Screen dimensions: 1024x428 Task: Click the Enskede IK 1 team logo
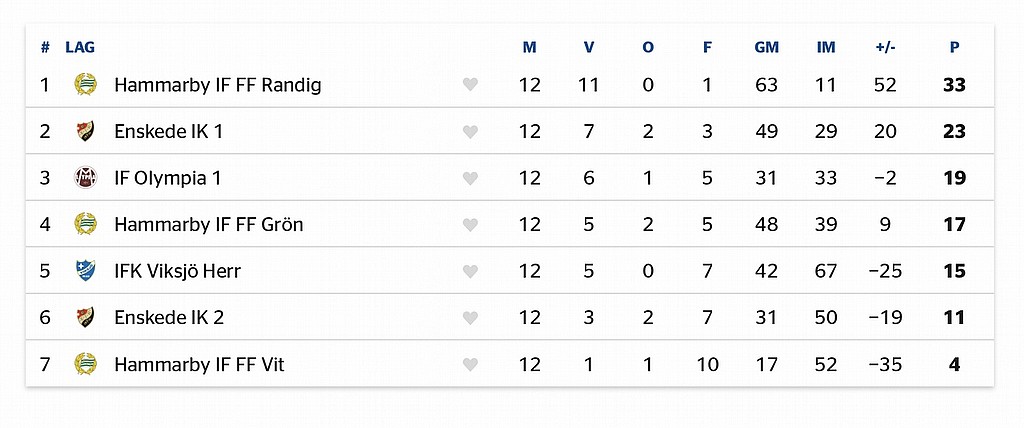coord(86,131)
